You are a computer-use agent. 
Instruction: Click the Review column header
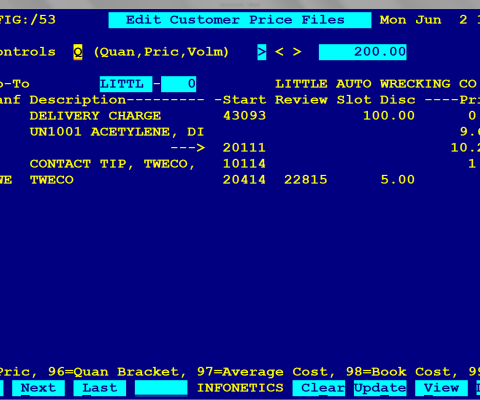(x=301, y=100)
